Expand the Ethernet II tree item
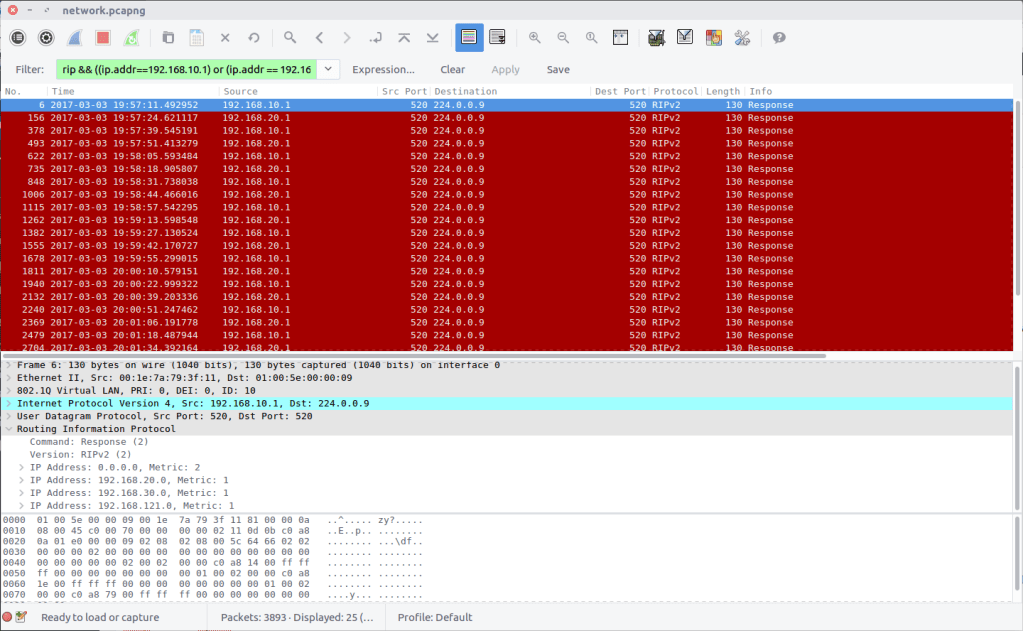Image resolution: width=1023 pixels, height=631 pixels. click(x=9, y=378)
